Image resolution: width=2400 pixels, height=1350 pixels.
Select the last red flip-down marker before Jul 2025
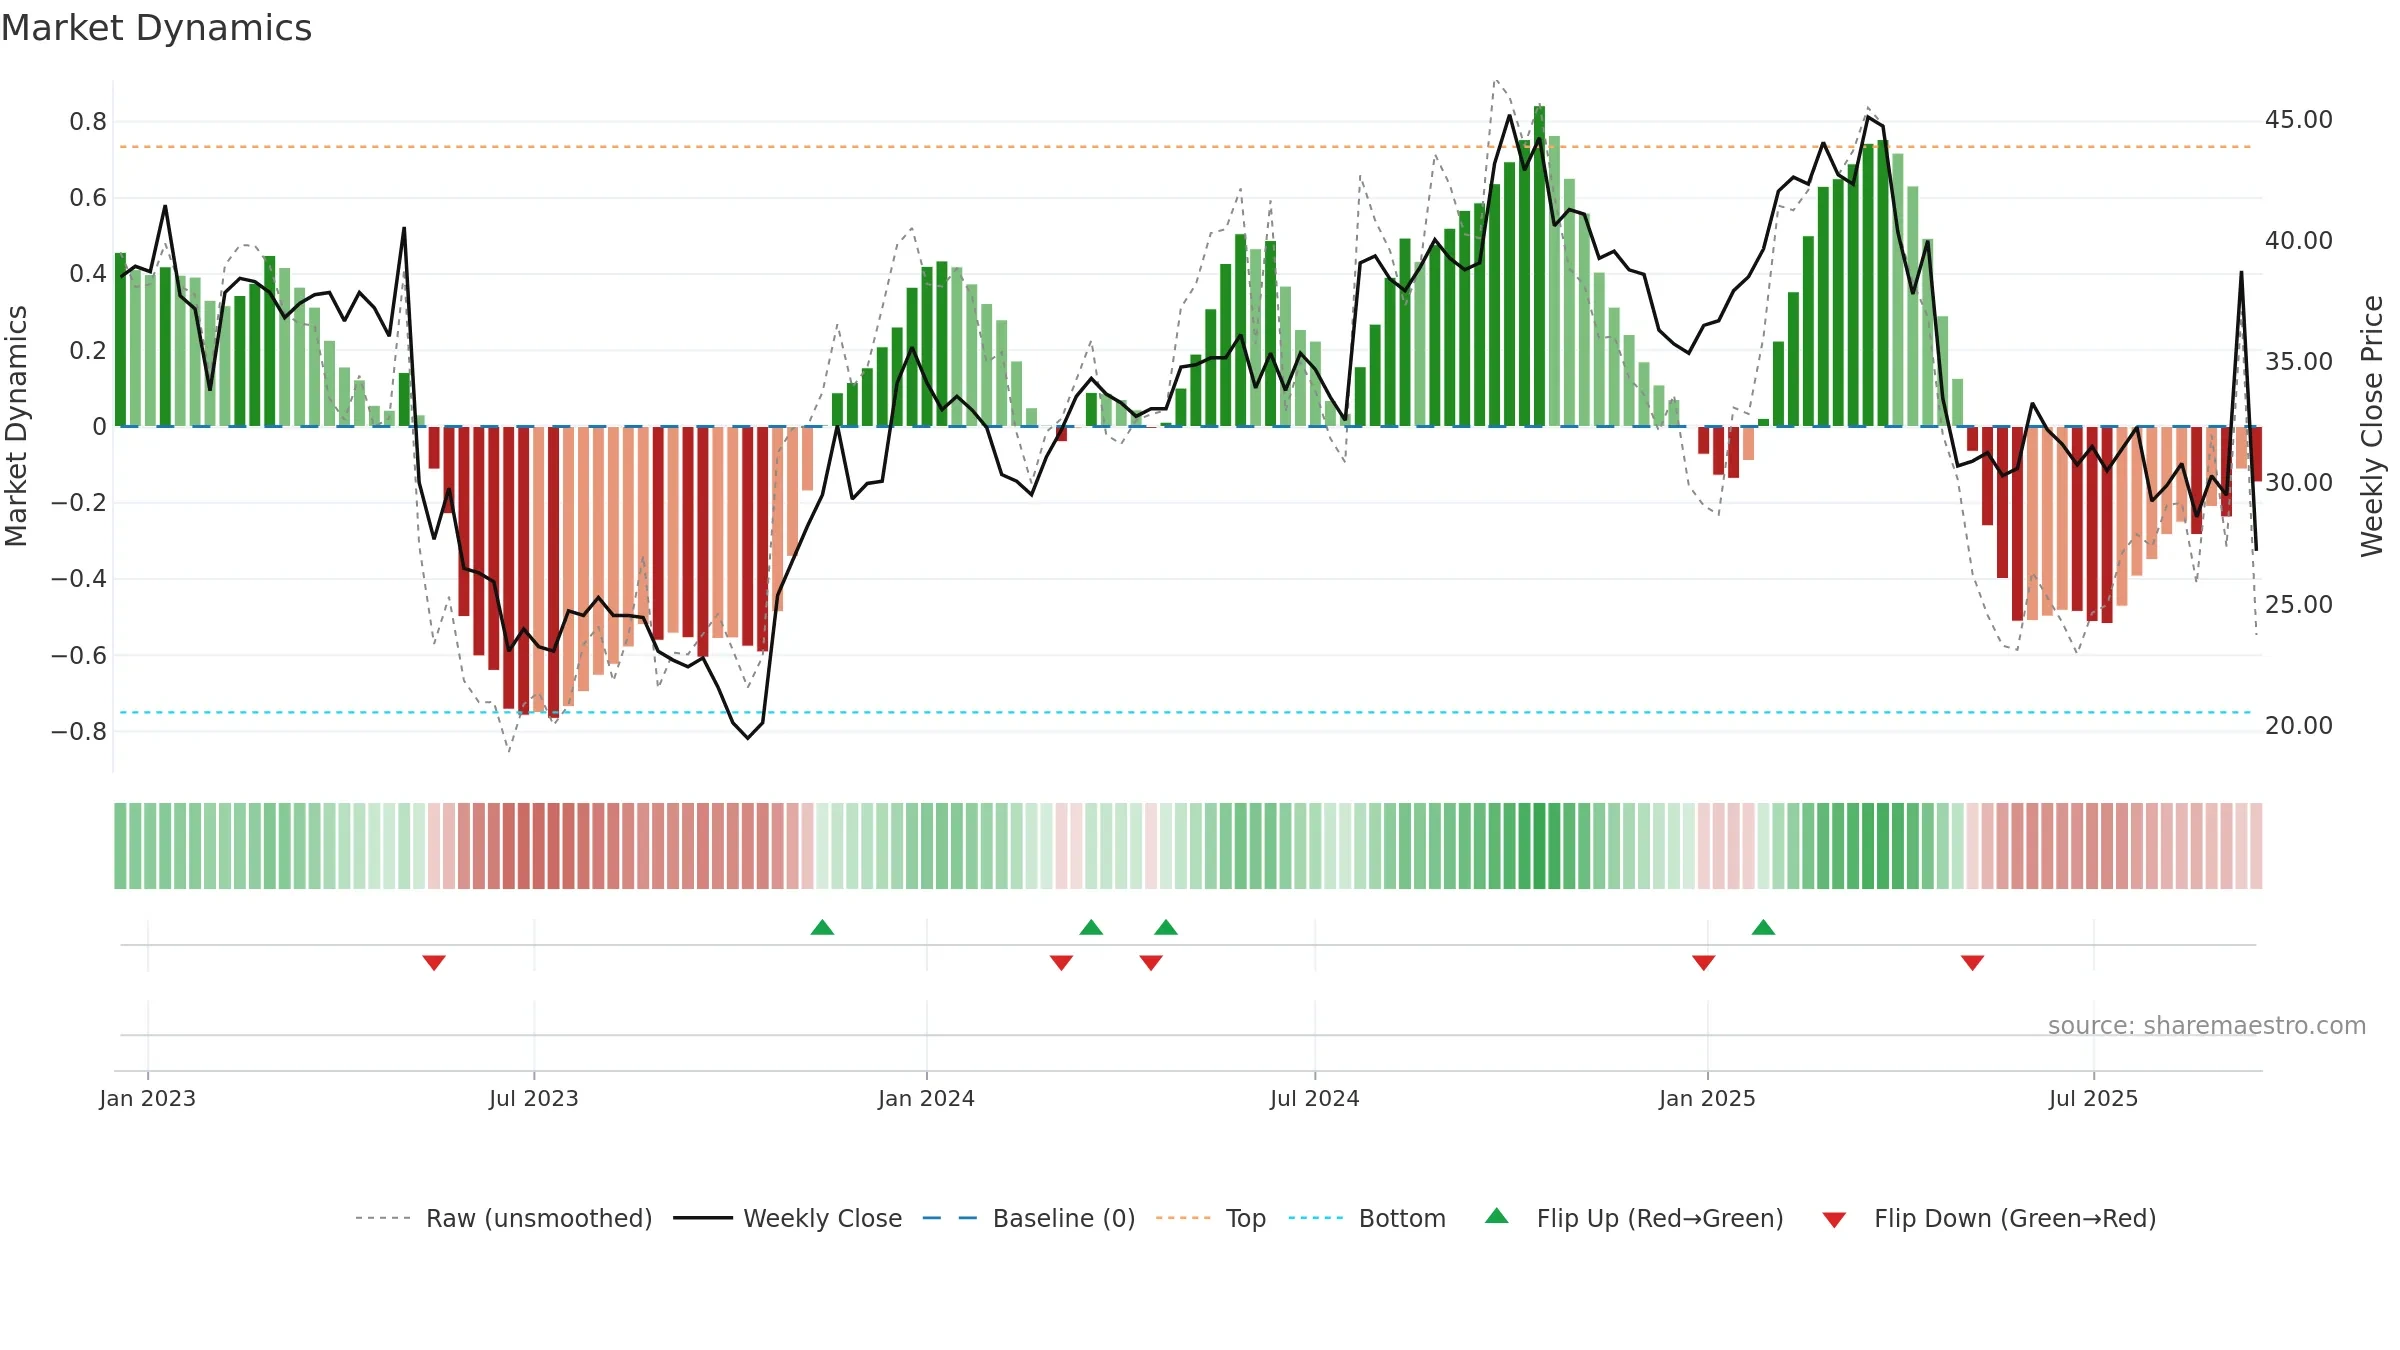[x=1973, y=962]
